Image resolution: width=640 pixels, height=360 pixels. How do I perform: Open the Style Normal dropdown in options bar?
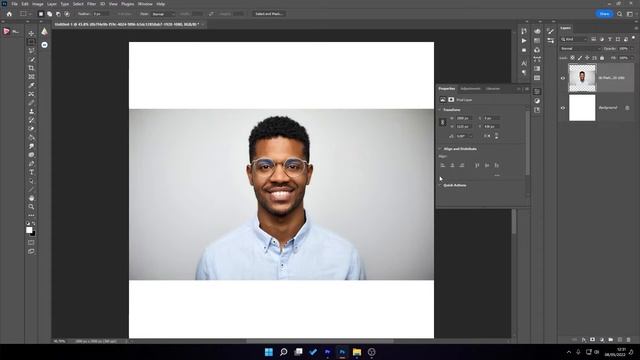[x=162, y=14]
